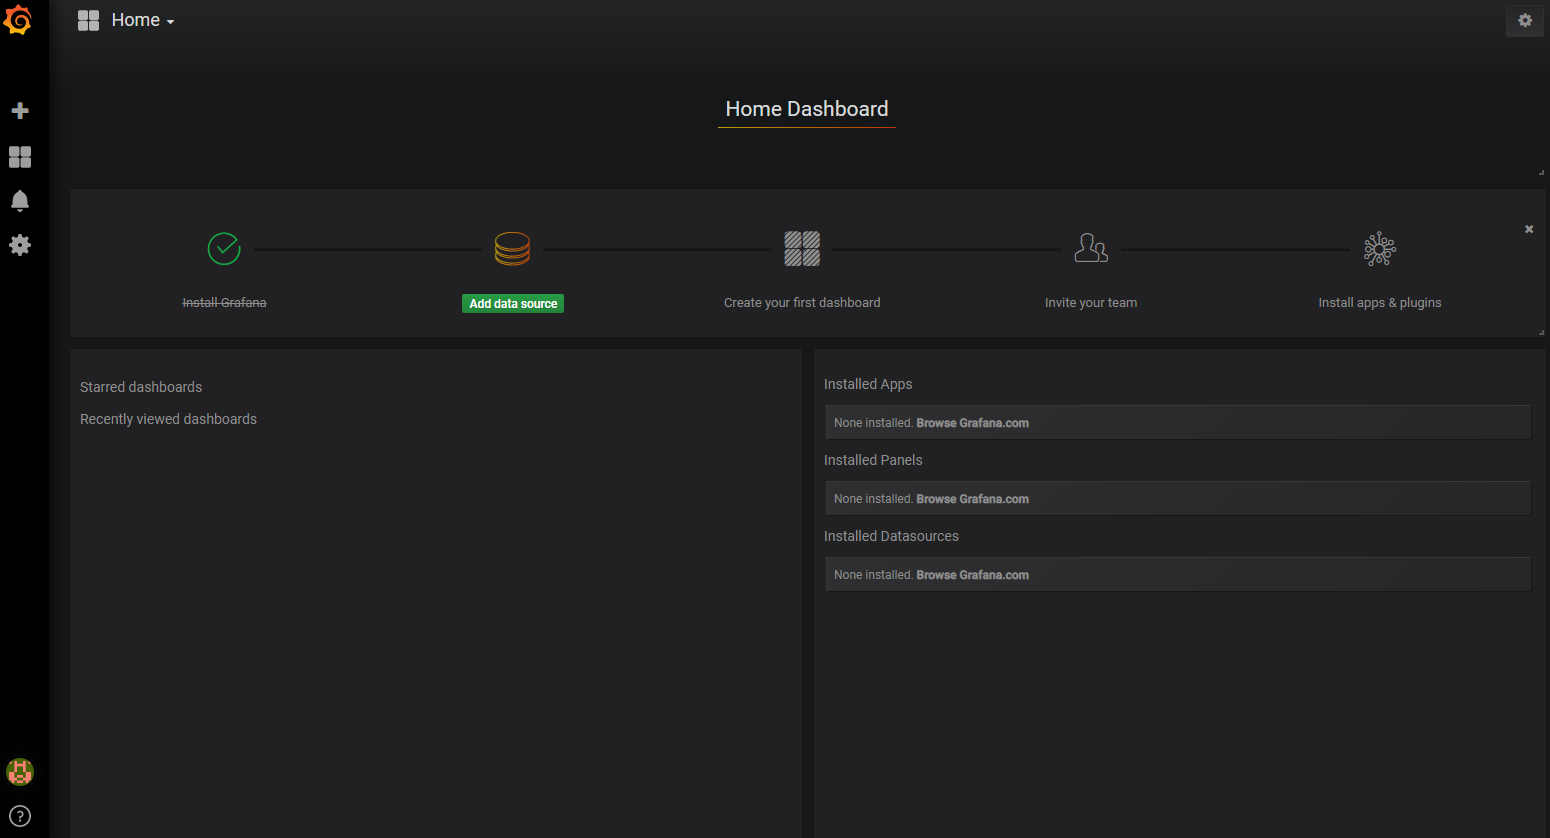
Task: Click the dashboard grid step icon
Action: 802,249
